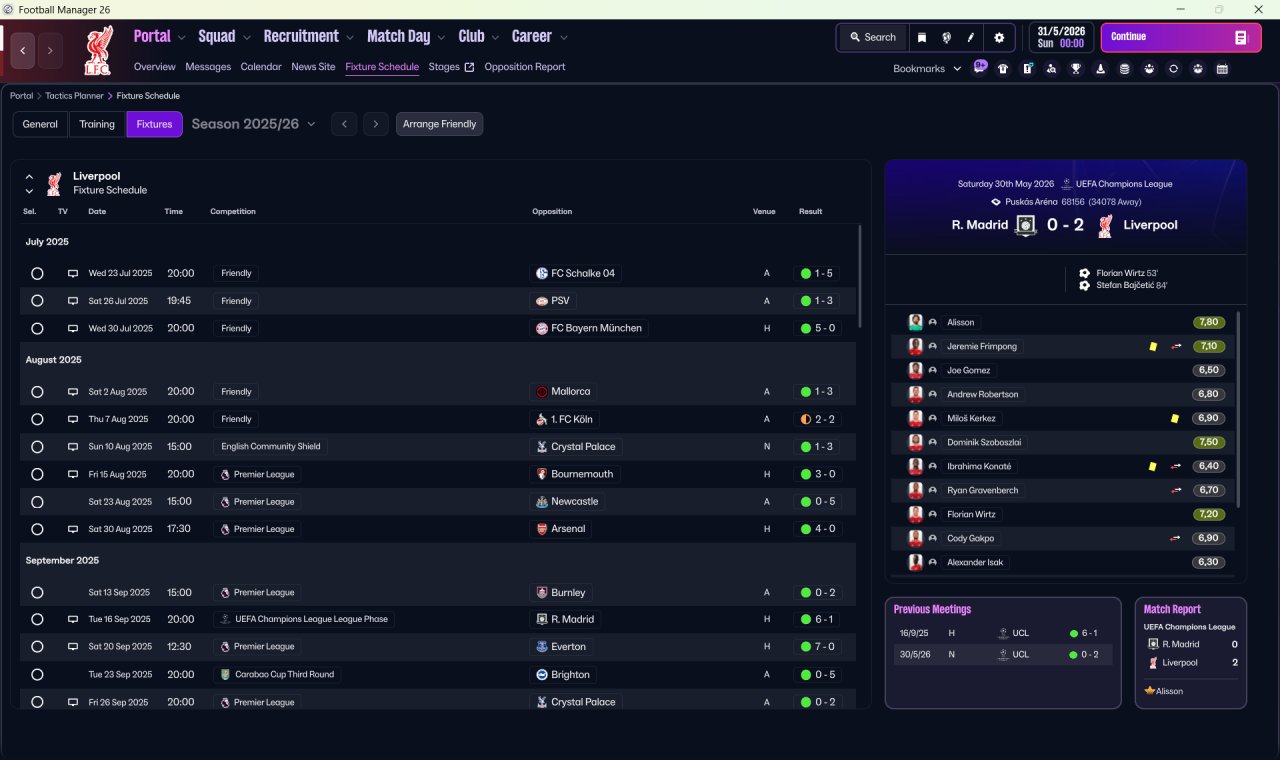
Task: Click the external link icon beside Stages
Action: pyautogui.click(x=469, y=67)
